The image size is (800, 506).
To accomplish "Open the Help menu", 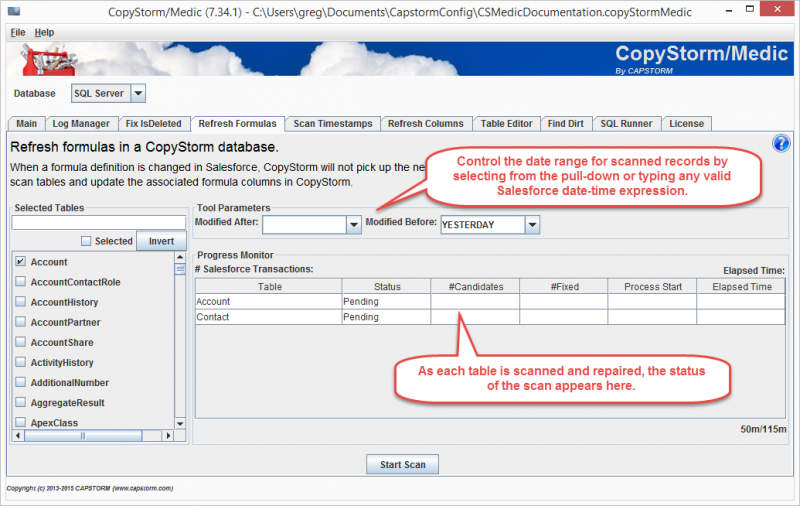I will pyautogui.click(x=44, y=33).
